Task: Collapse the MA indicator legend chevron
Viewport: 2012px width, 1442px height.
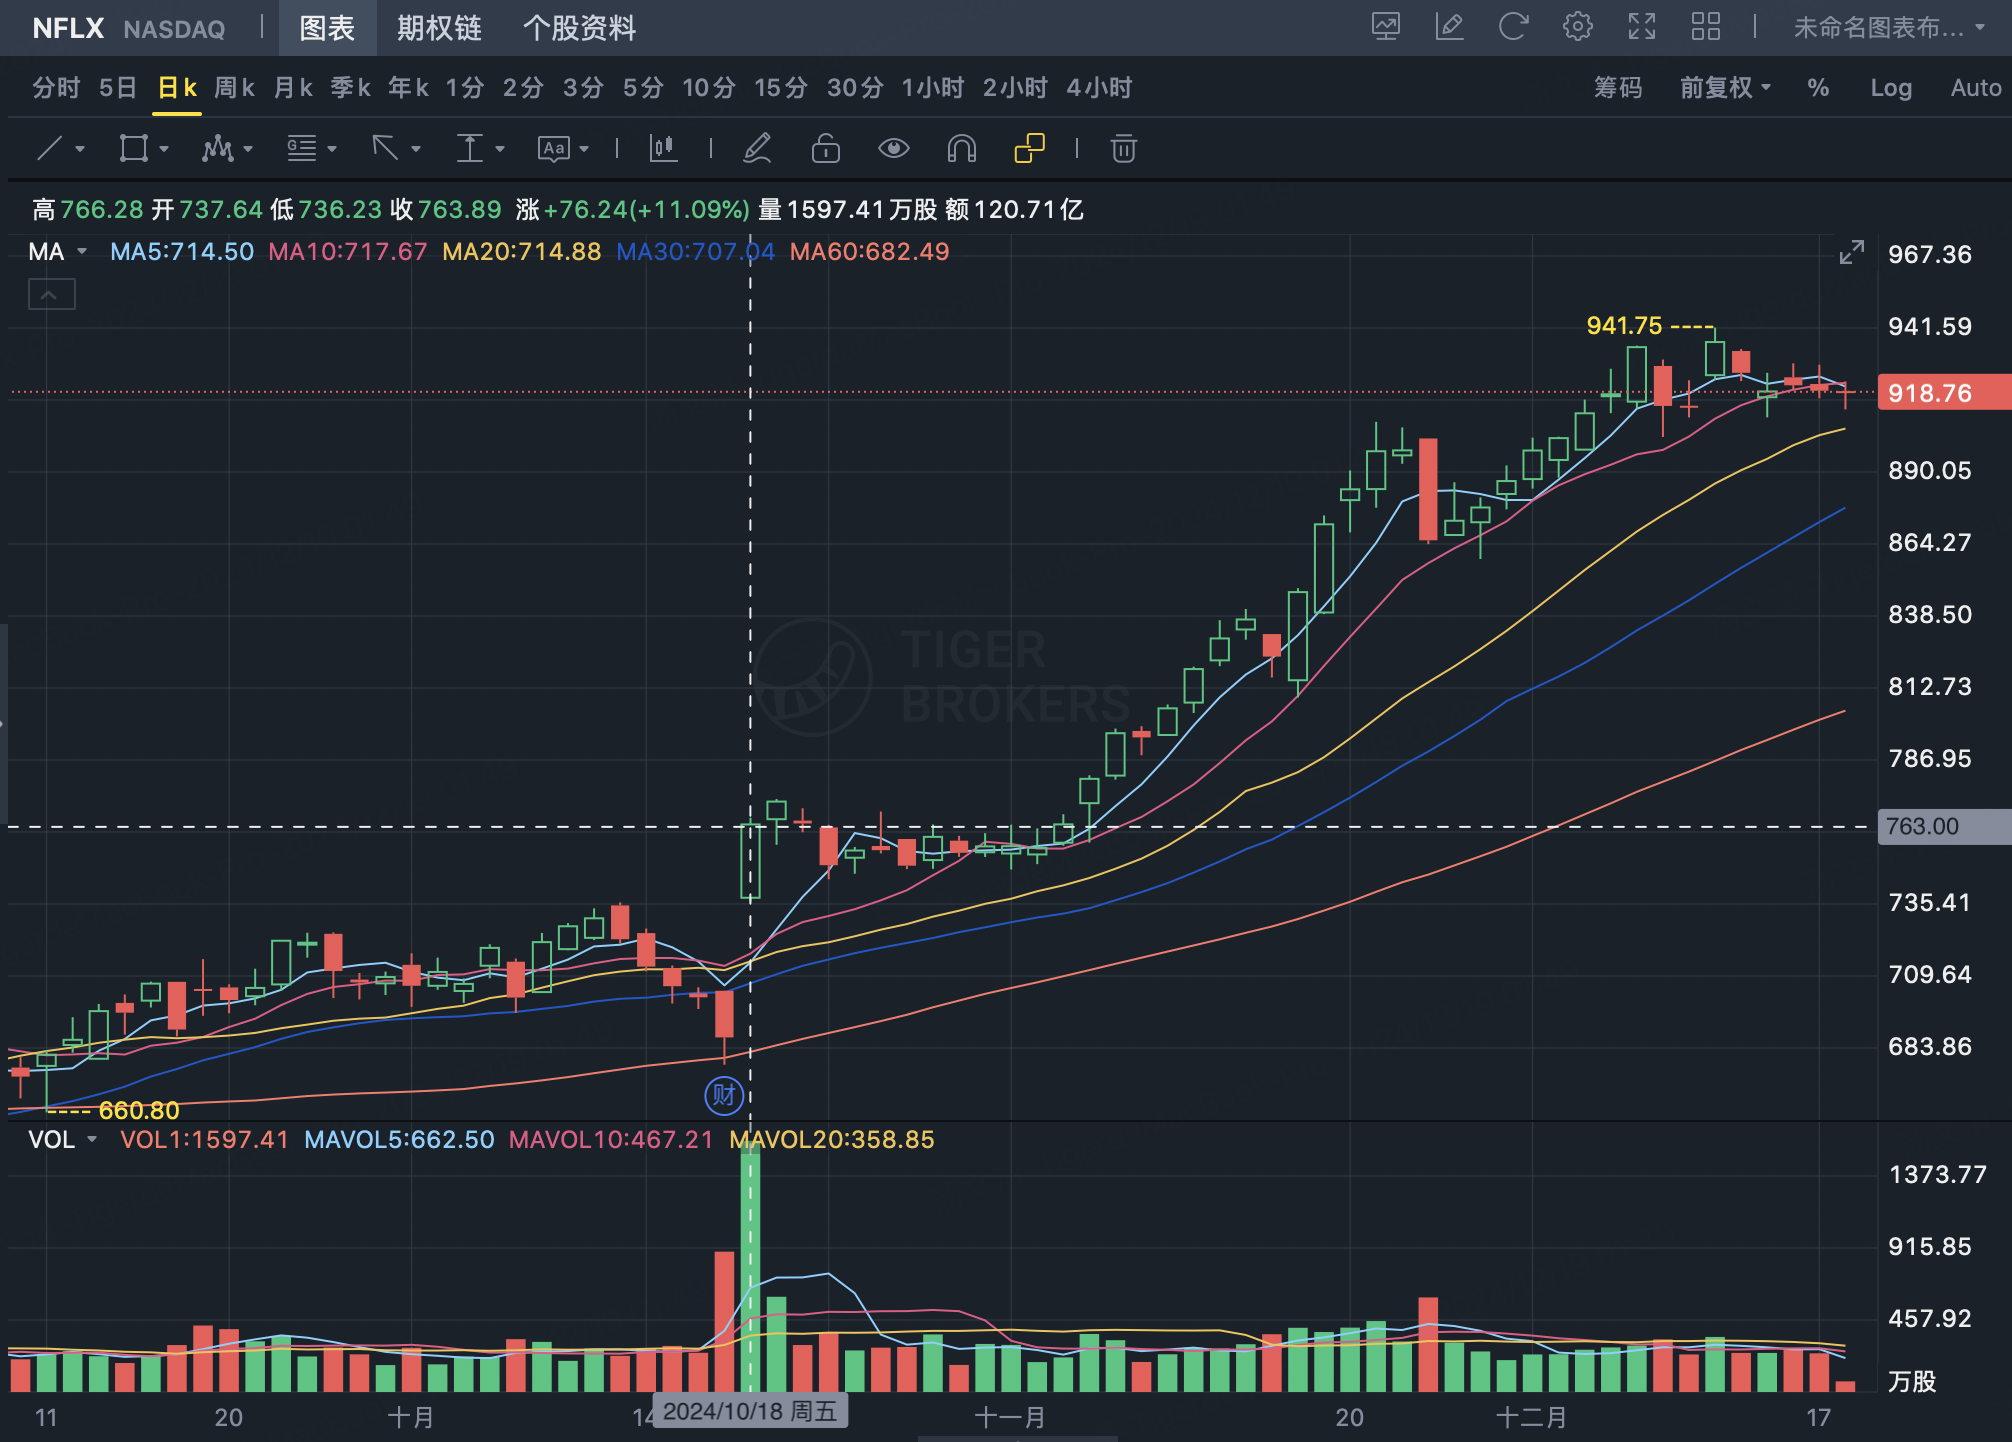Action: [51, 294]
